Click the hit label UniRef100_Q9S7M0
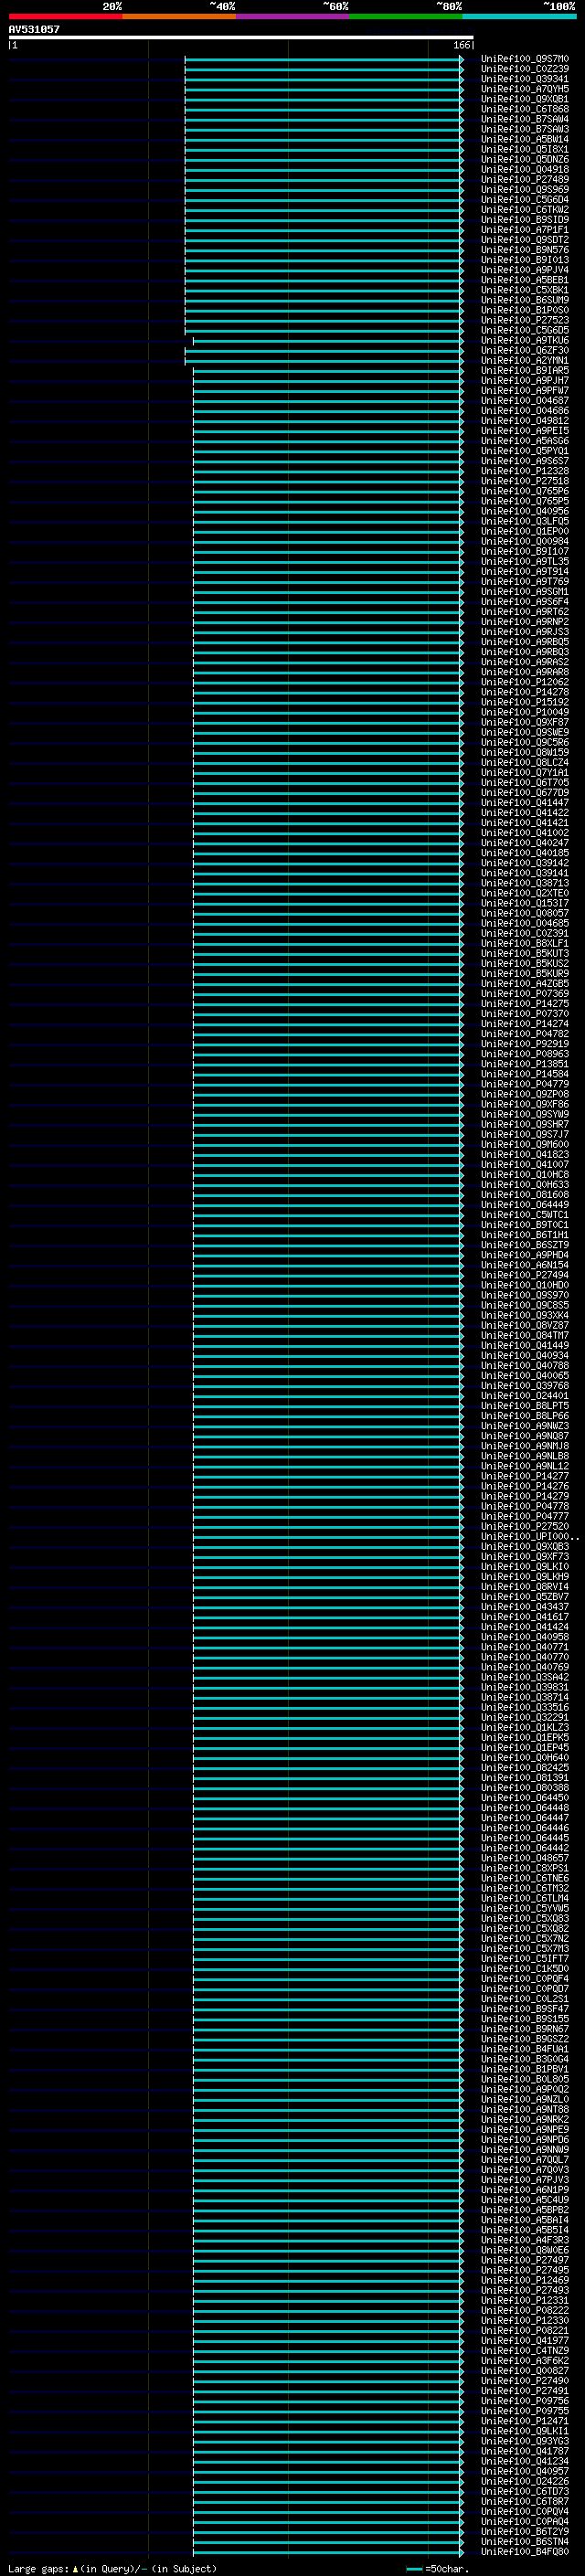585x2576 pixels. click(525, 59)
